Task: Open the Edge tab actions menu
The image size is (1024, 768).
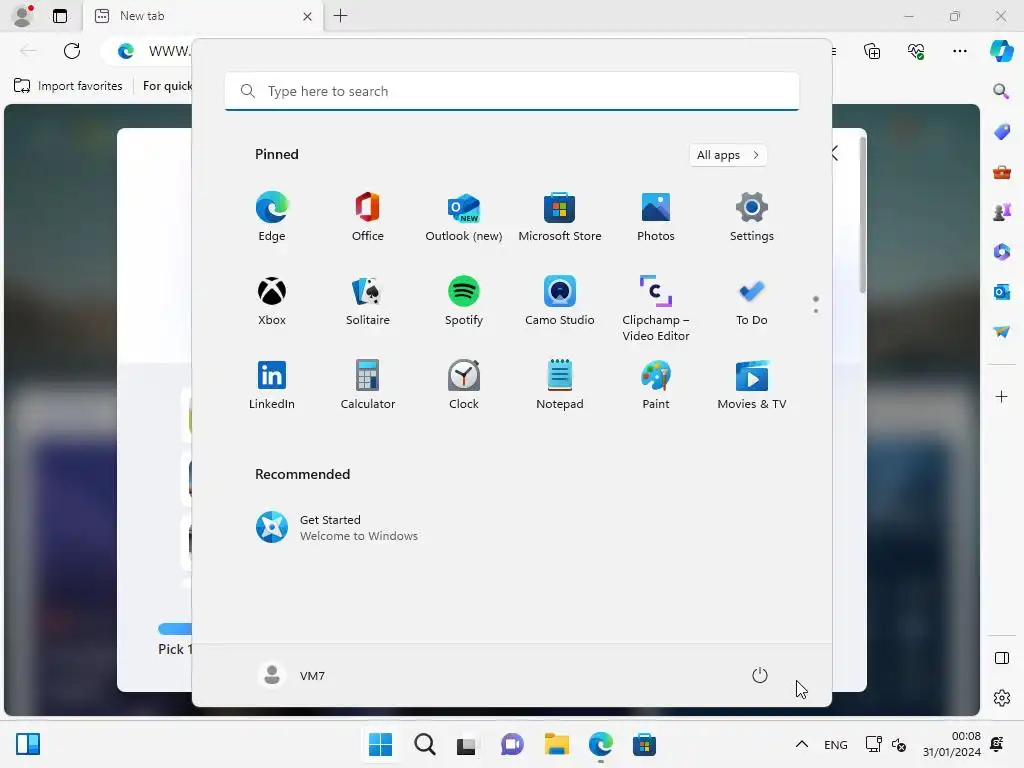Action: 60,16
